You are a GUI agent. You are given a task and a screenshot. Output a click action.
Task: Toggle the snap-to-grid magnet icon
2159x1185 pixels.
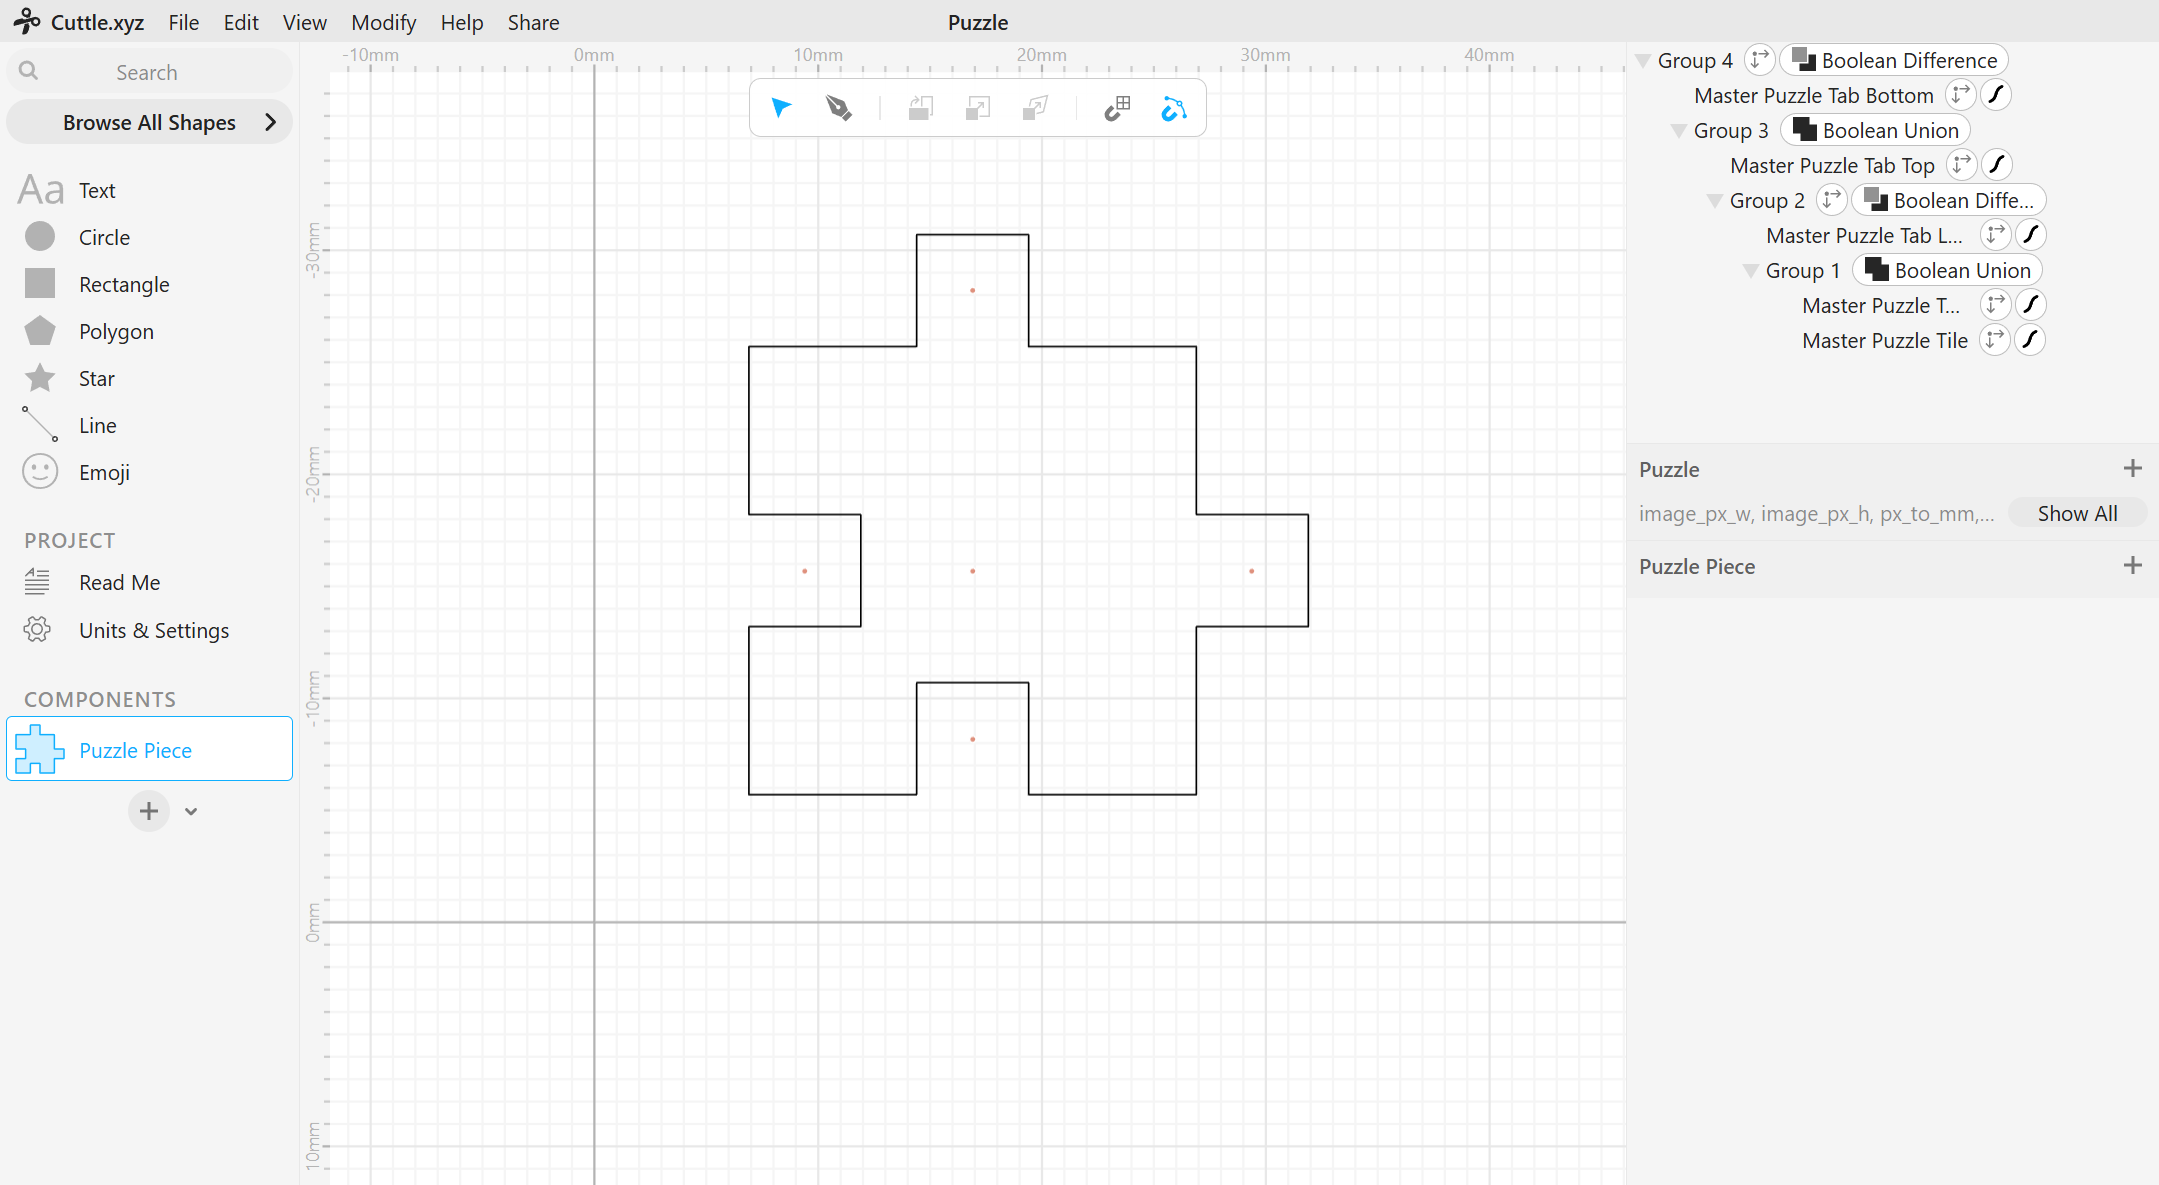point(1117,108)
